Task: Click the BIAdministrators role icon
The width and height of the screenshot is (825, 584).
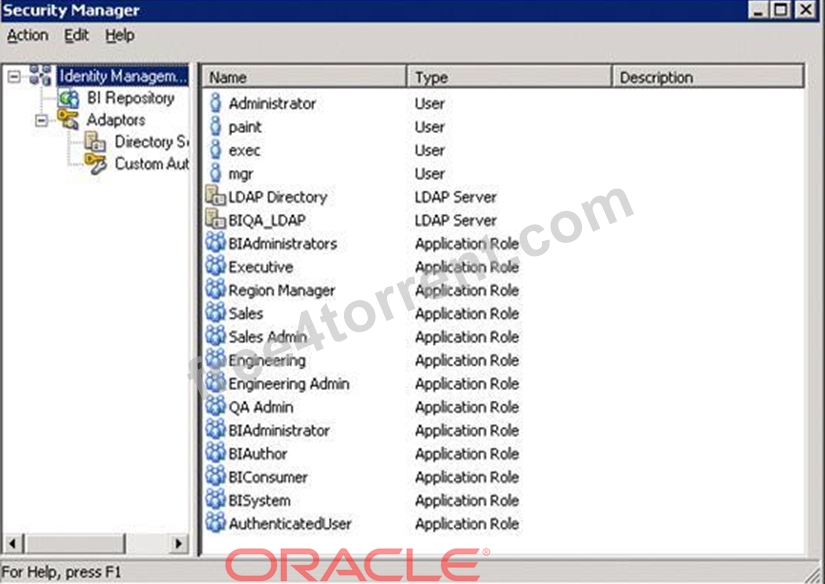Action: coord(215,243)
